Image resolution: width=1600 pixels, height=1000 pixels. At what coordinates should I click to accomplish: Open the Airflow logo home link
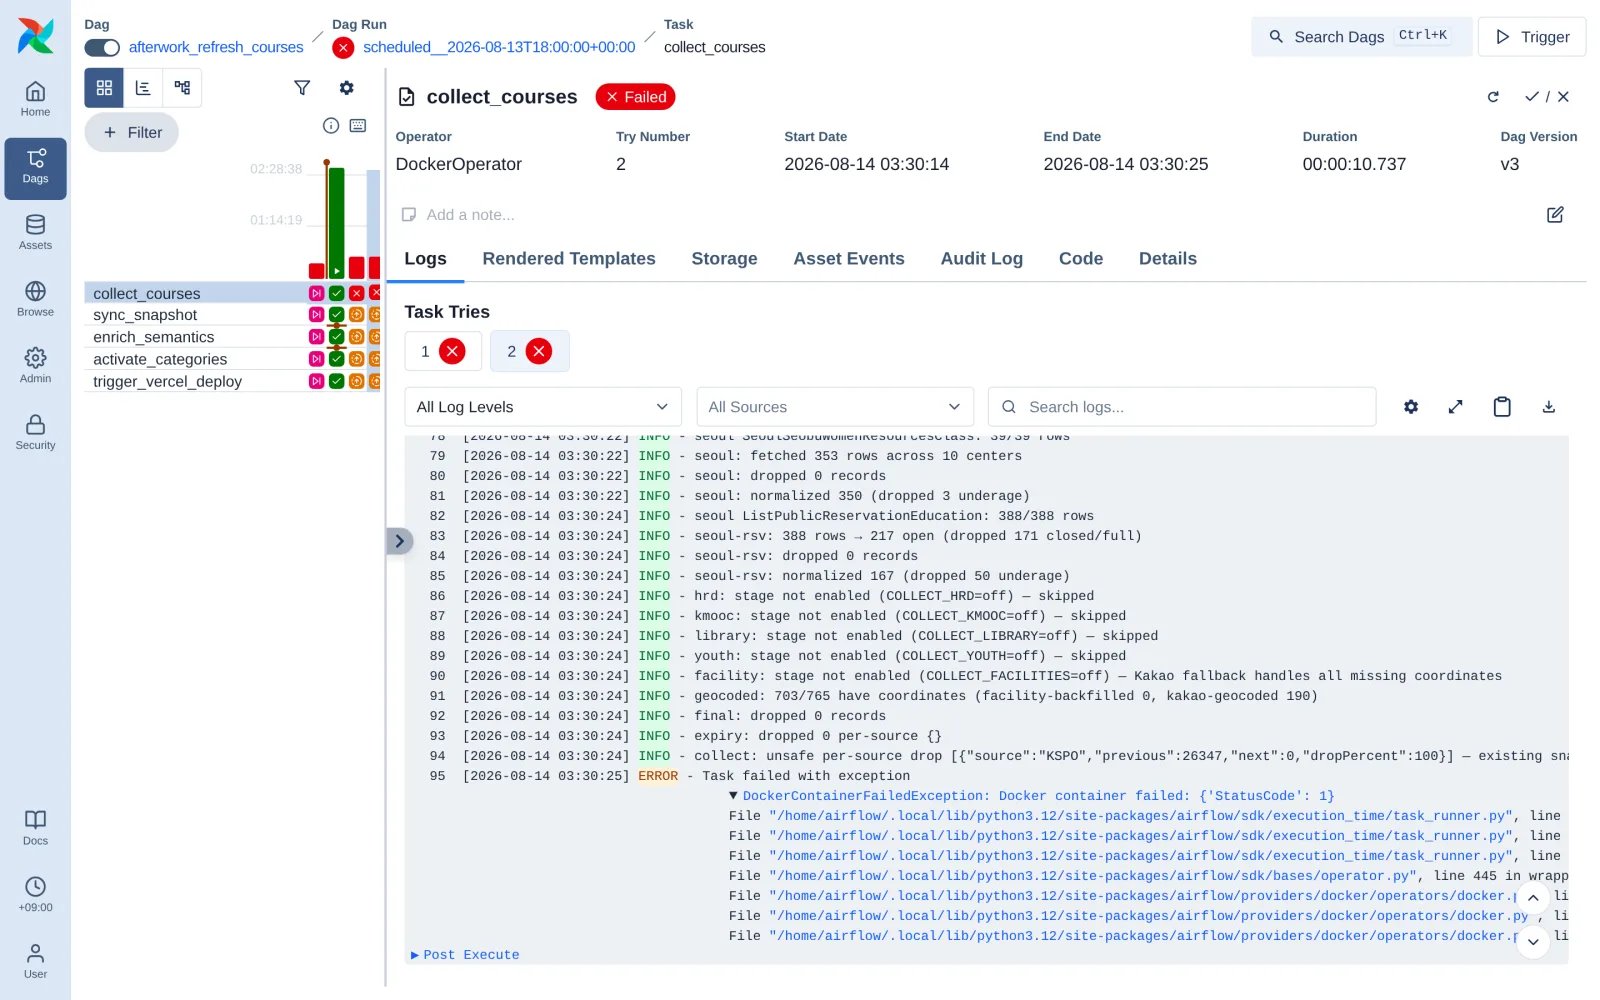pos(35,36)
